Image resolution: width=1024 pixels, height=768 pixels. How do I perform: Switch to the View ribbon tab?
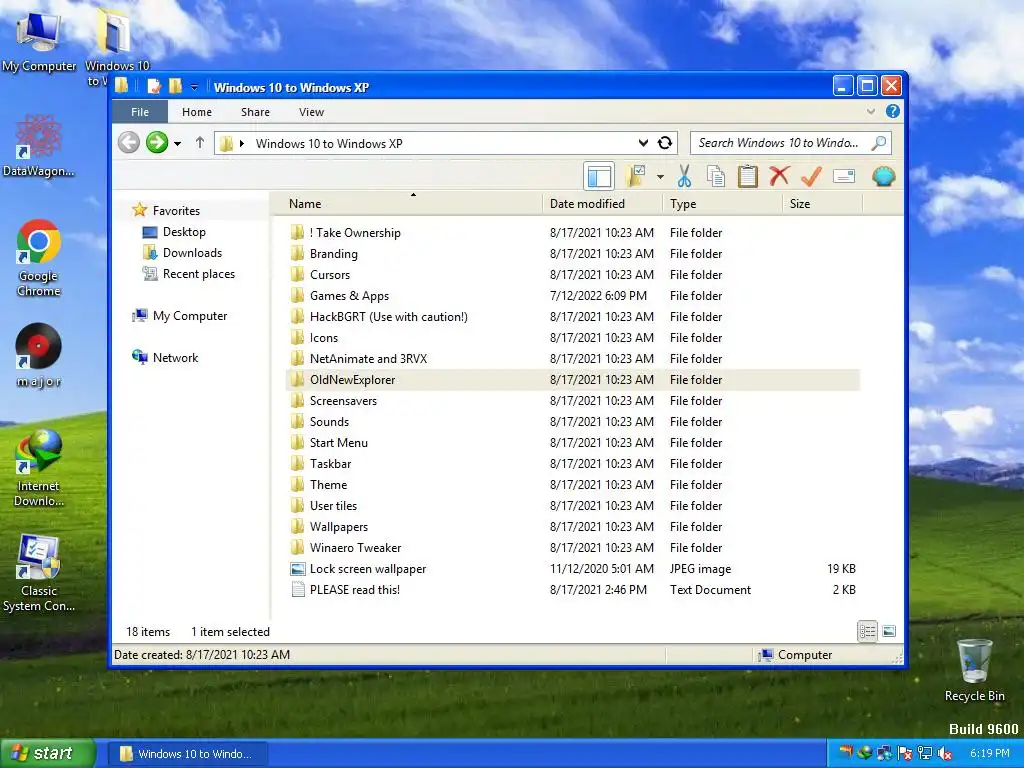(312, 112)
